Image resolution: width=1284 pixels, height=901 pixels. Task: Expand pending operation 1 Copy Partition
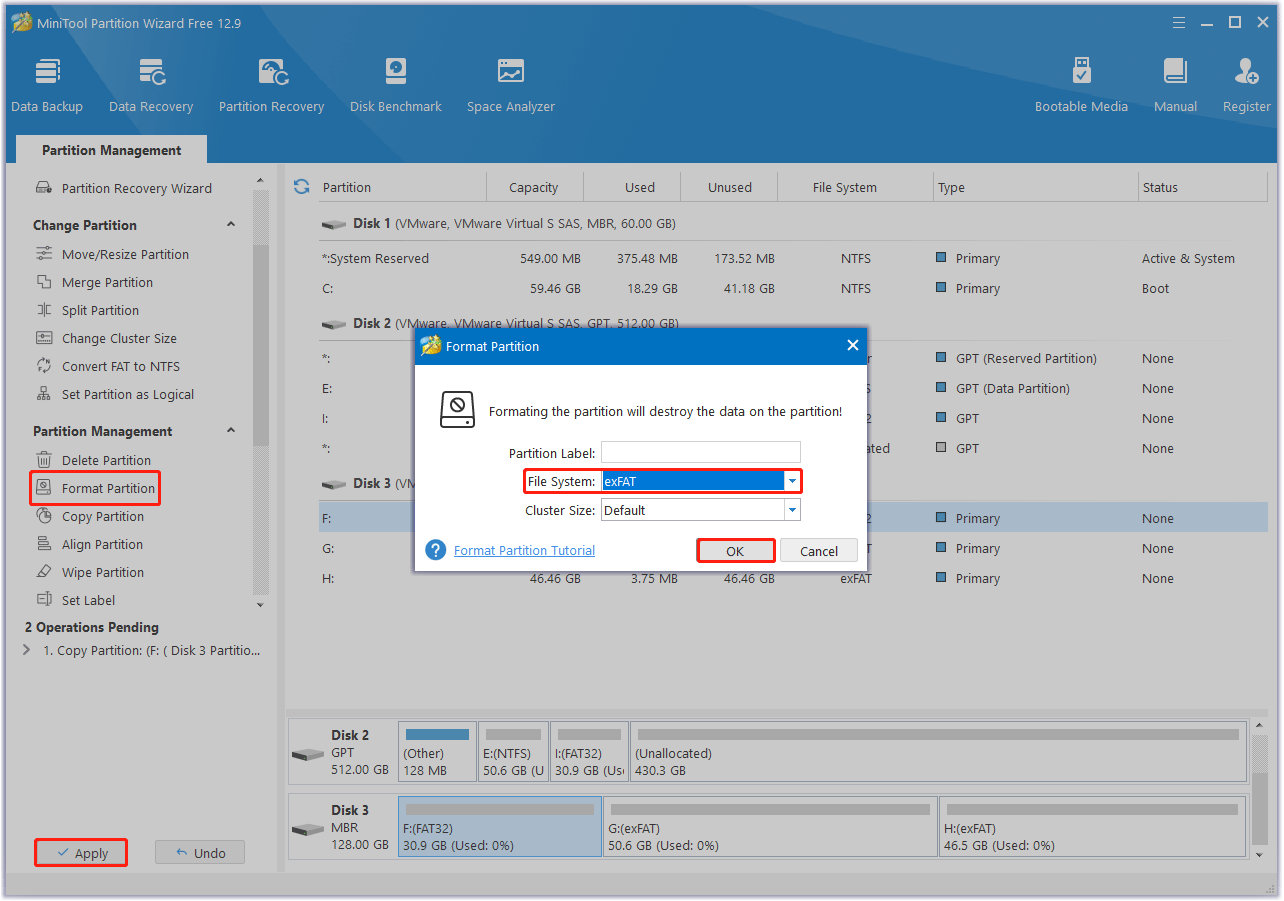pos(27,650)
